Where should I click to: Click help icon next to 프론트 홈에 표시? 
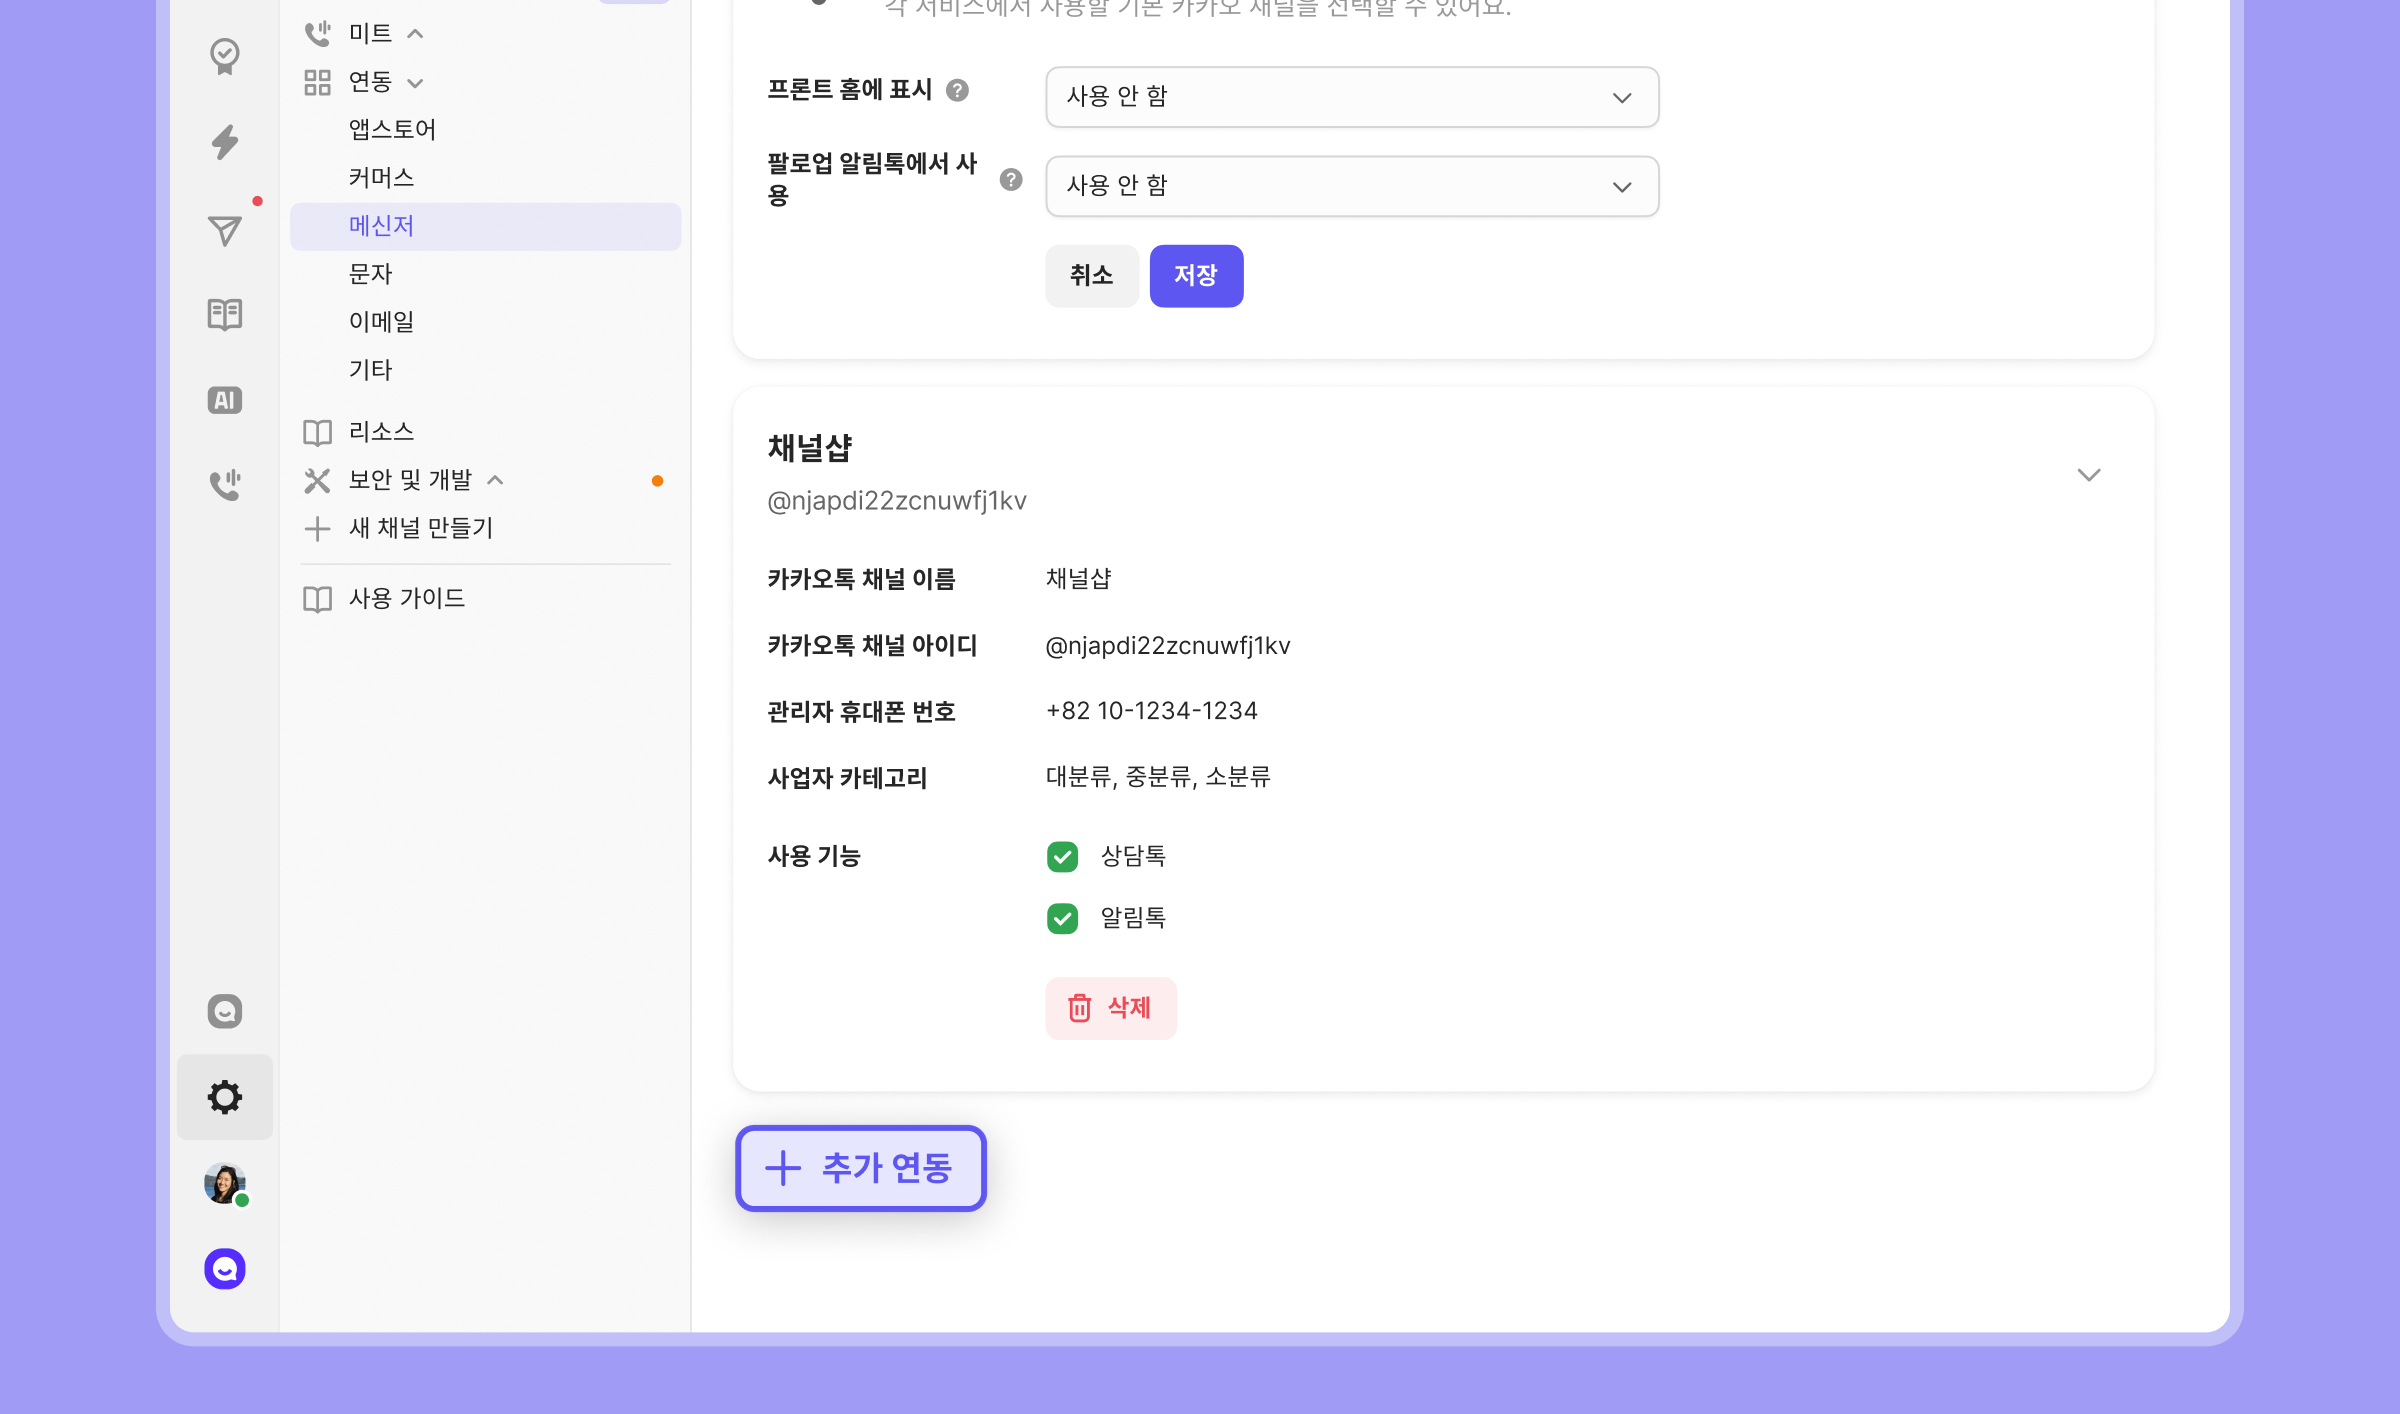coord(957,90)
